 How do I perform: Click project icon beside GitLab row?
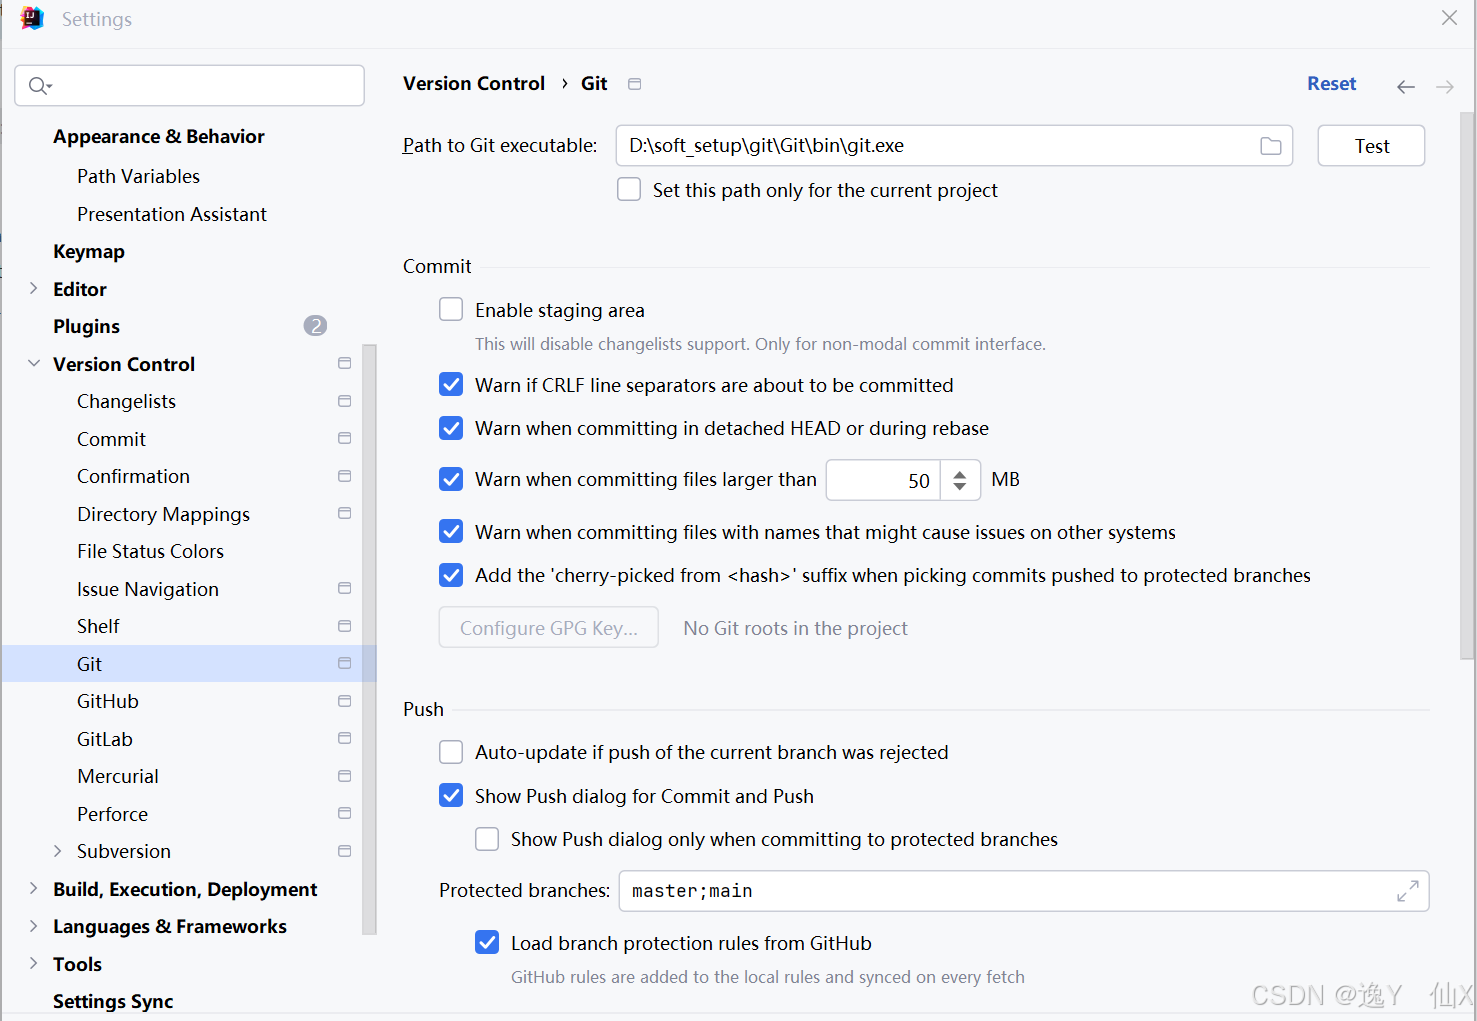[x=344, y=739]
